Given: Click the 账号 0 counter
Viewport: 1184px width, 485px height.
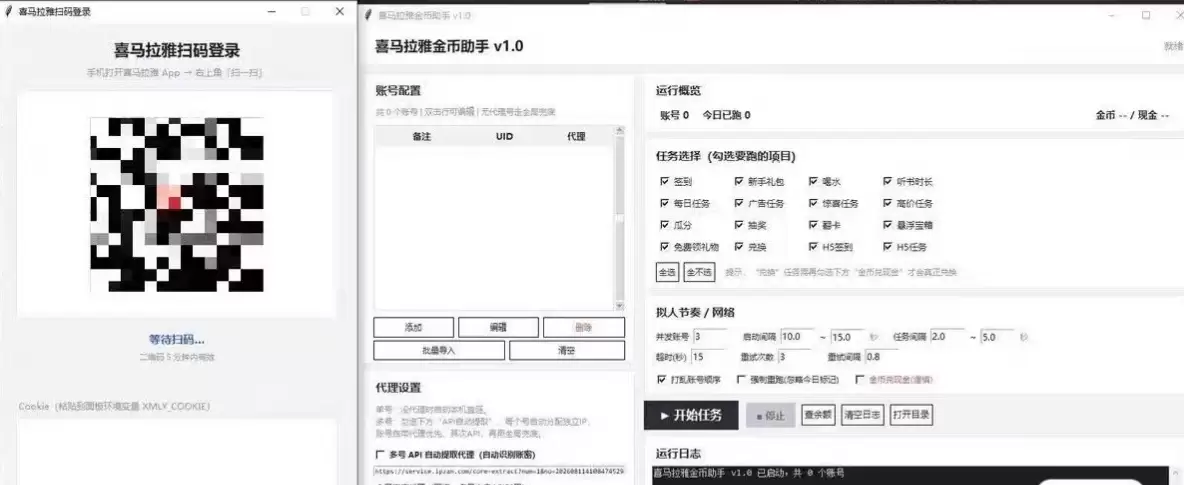Looking at the screenshot, I should (x=674, y=116).
